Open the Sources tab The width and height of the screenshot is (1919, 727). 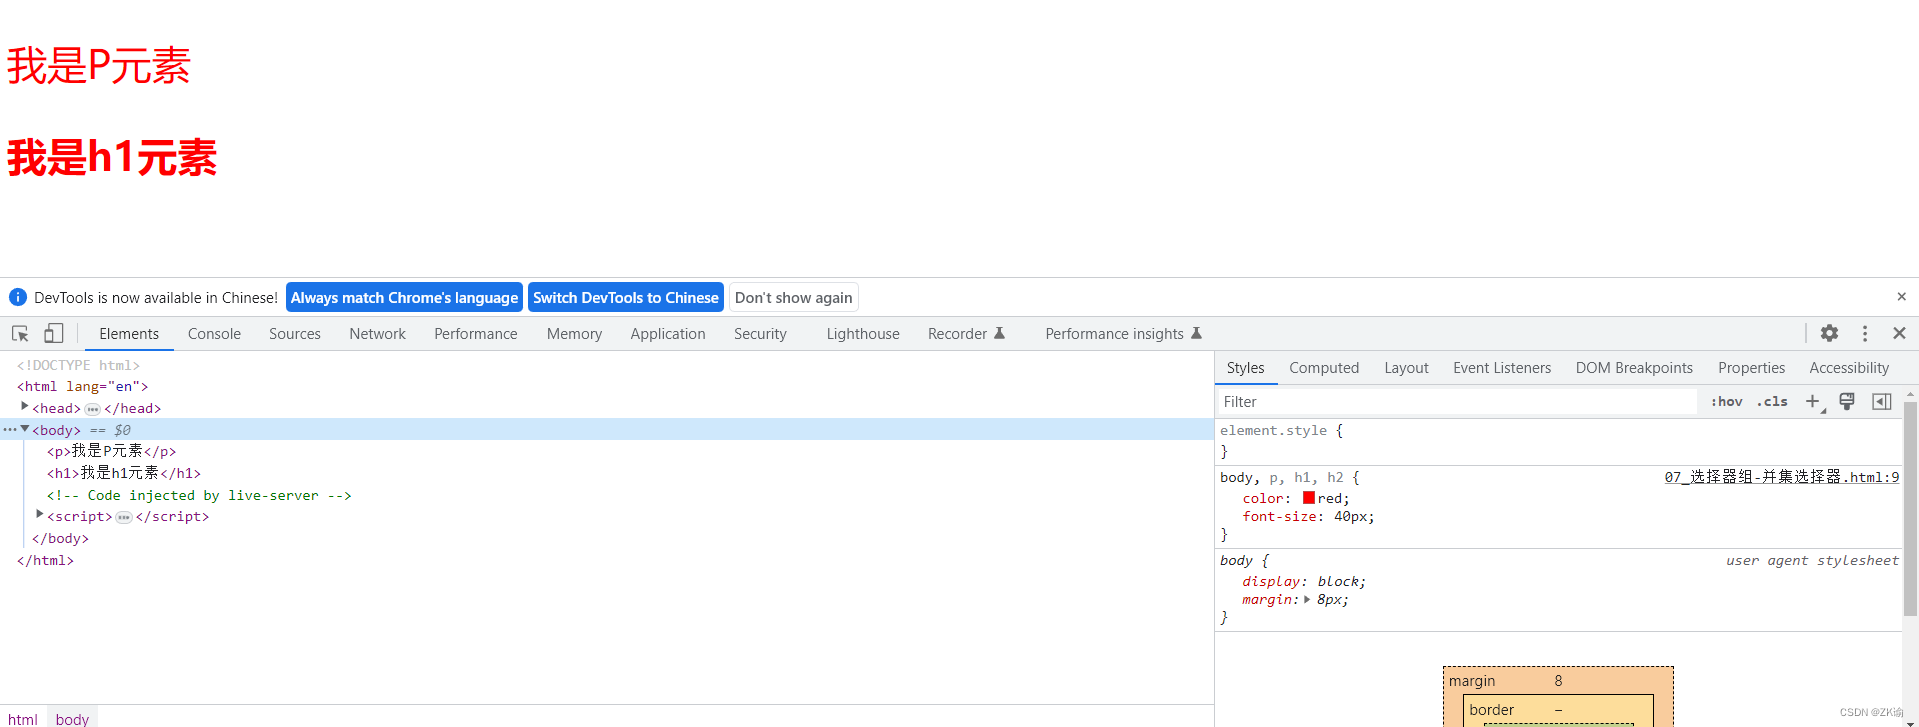(x=295, y=334)
